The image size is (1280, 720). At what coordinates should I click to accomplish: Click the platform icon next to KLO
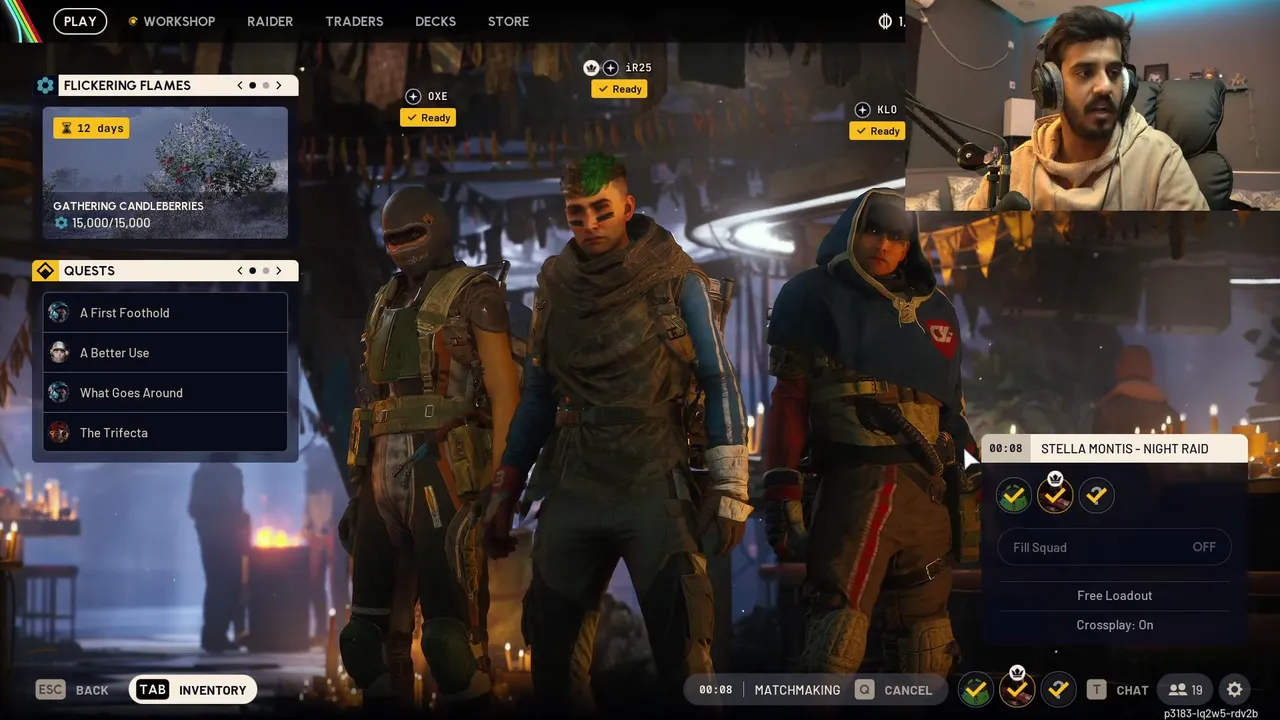(x=863, y=110)
